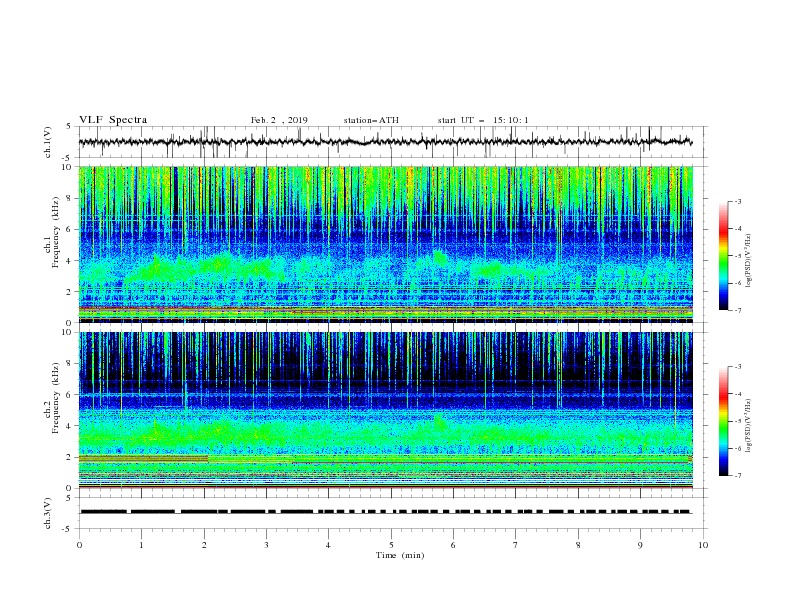Click the "-7" tick on ch.2 color bar
Viewport: 792px width, 612px height.
737,476
